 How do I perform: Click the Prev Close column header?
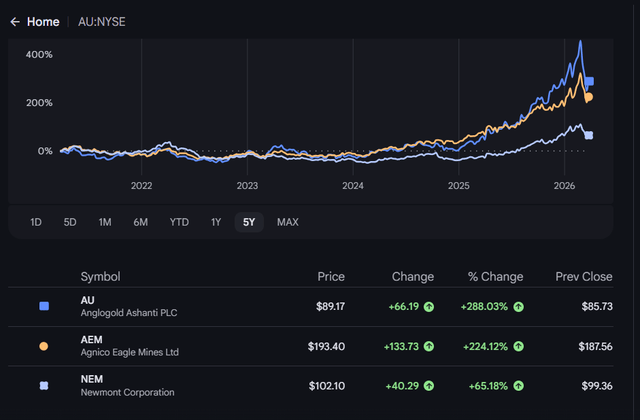click(x=584, y=277)
